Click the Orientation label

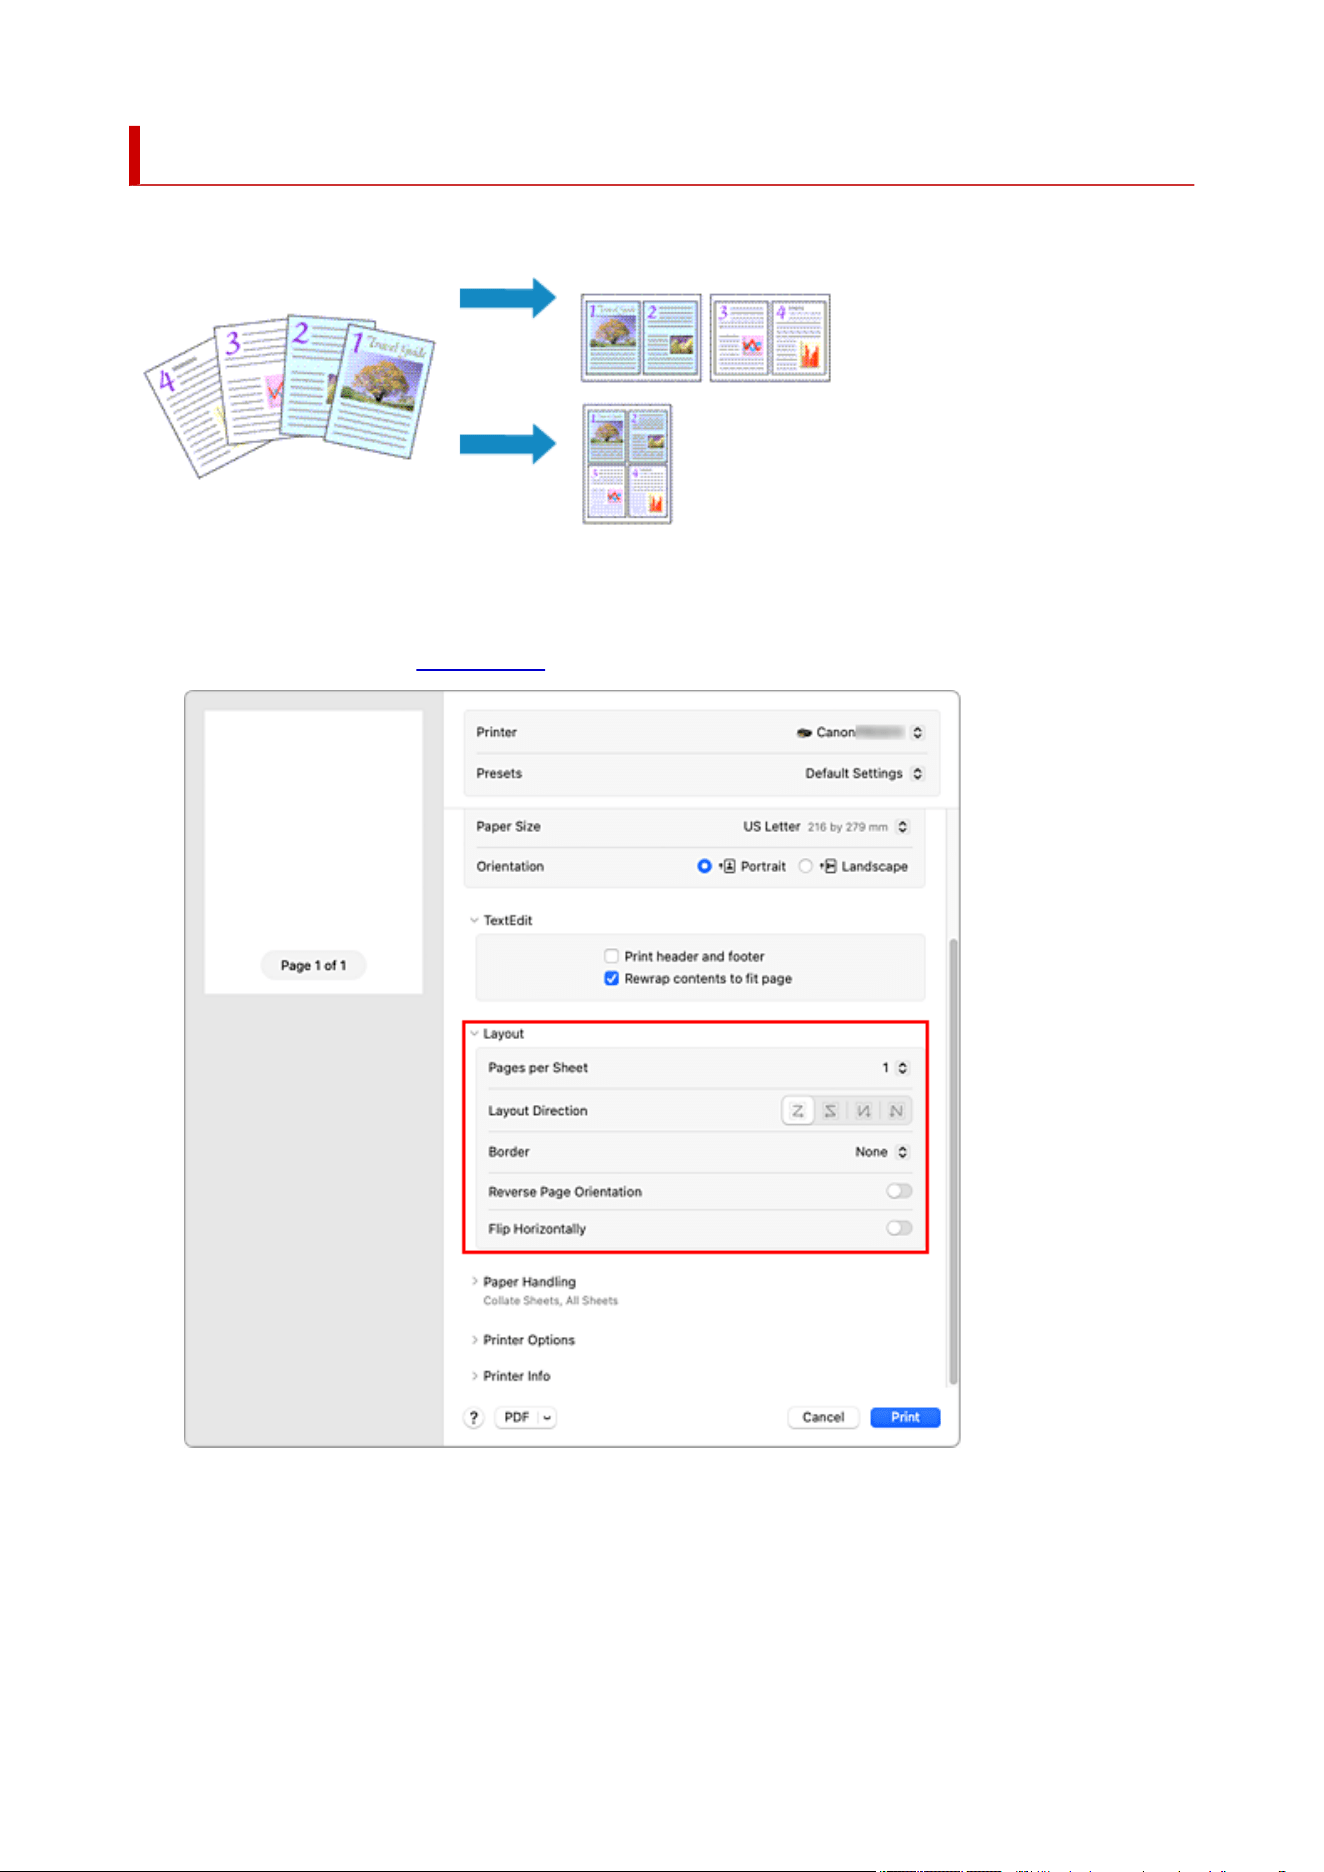click(510, 866)
